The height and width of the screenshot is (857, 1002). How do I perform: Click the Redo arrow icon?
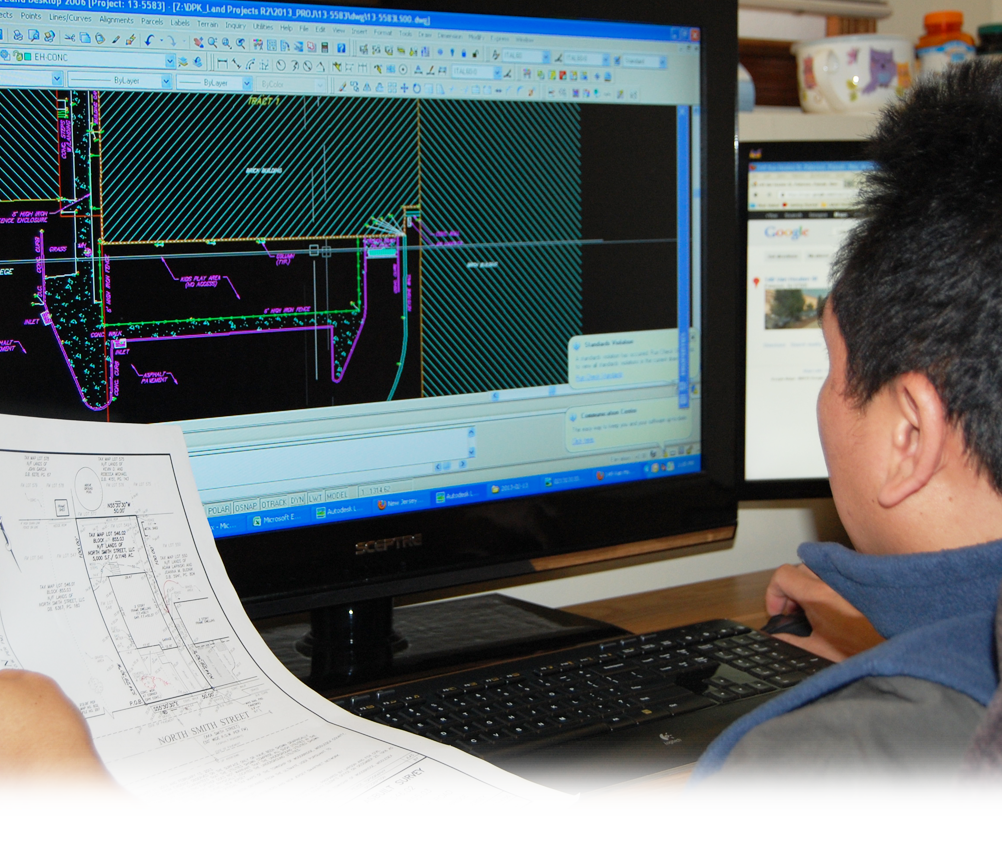click(x=171, y=41)
